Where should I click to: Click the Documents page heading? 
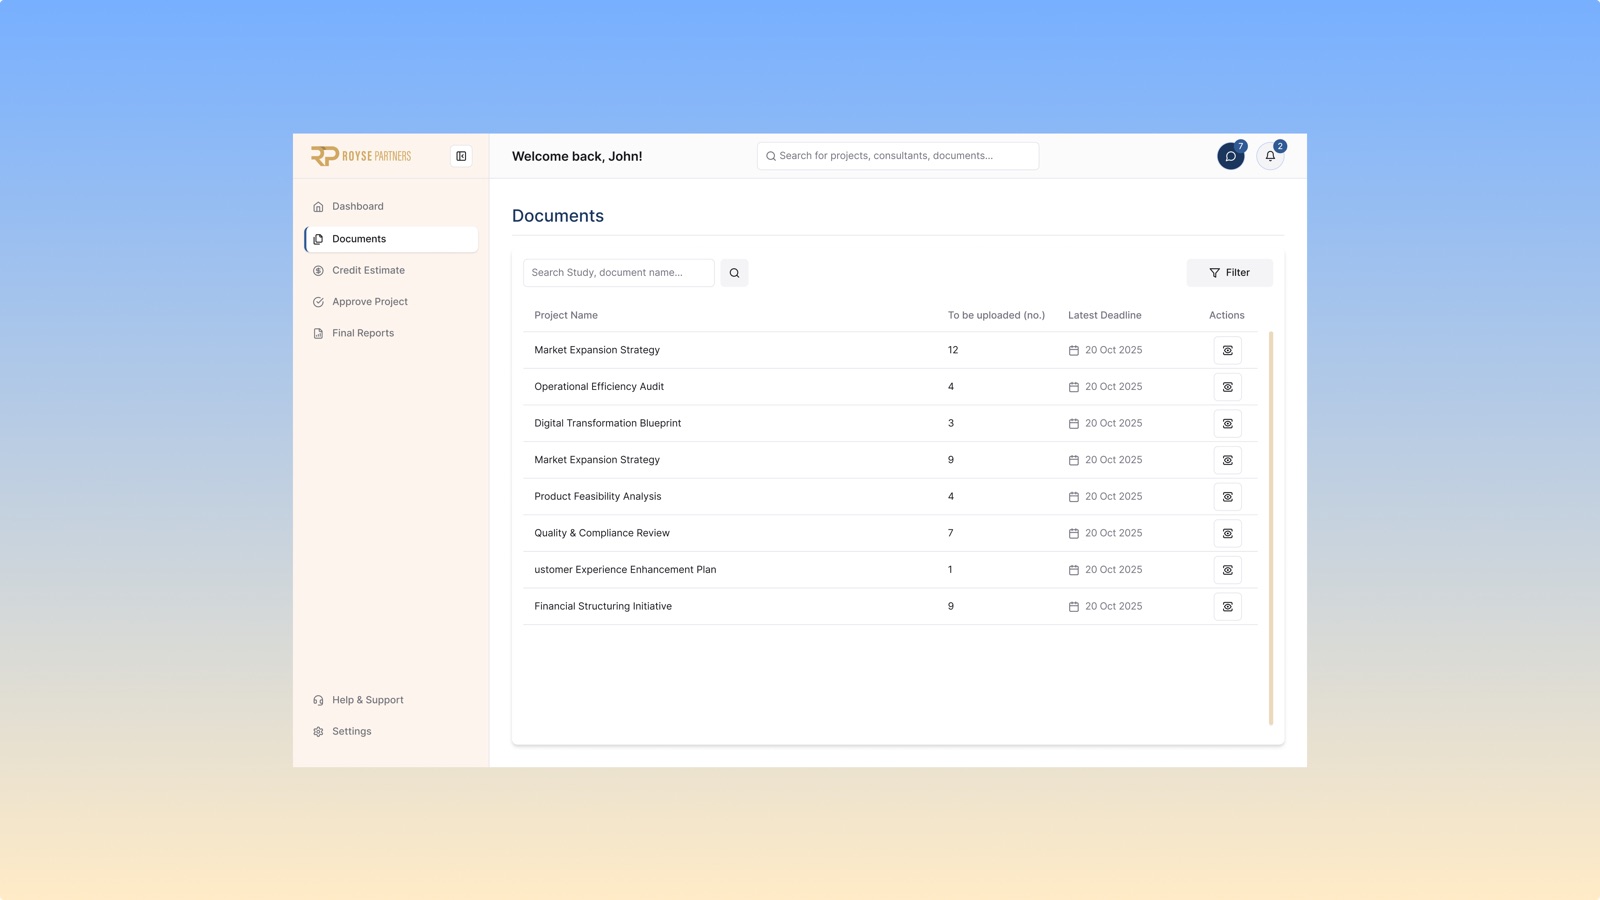pos(558,216)
